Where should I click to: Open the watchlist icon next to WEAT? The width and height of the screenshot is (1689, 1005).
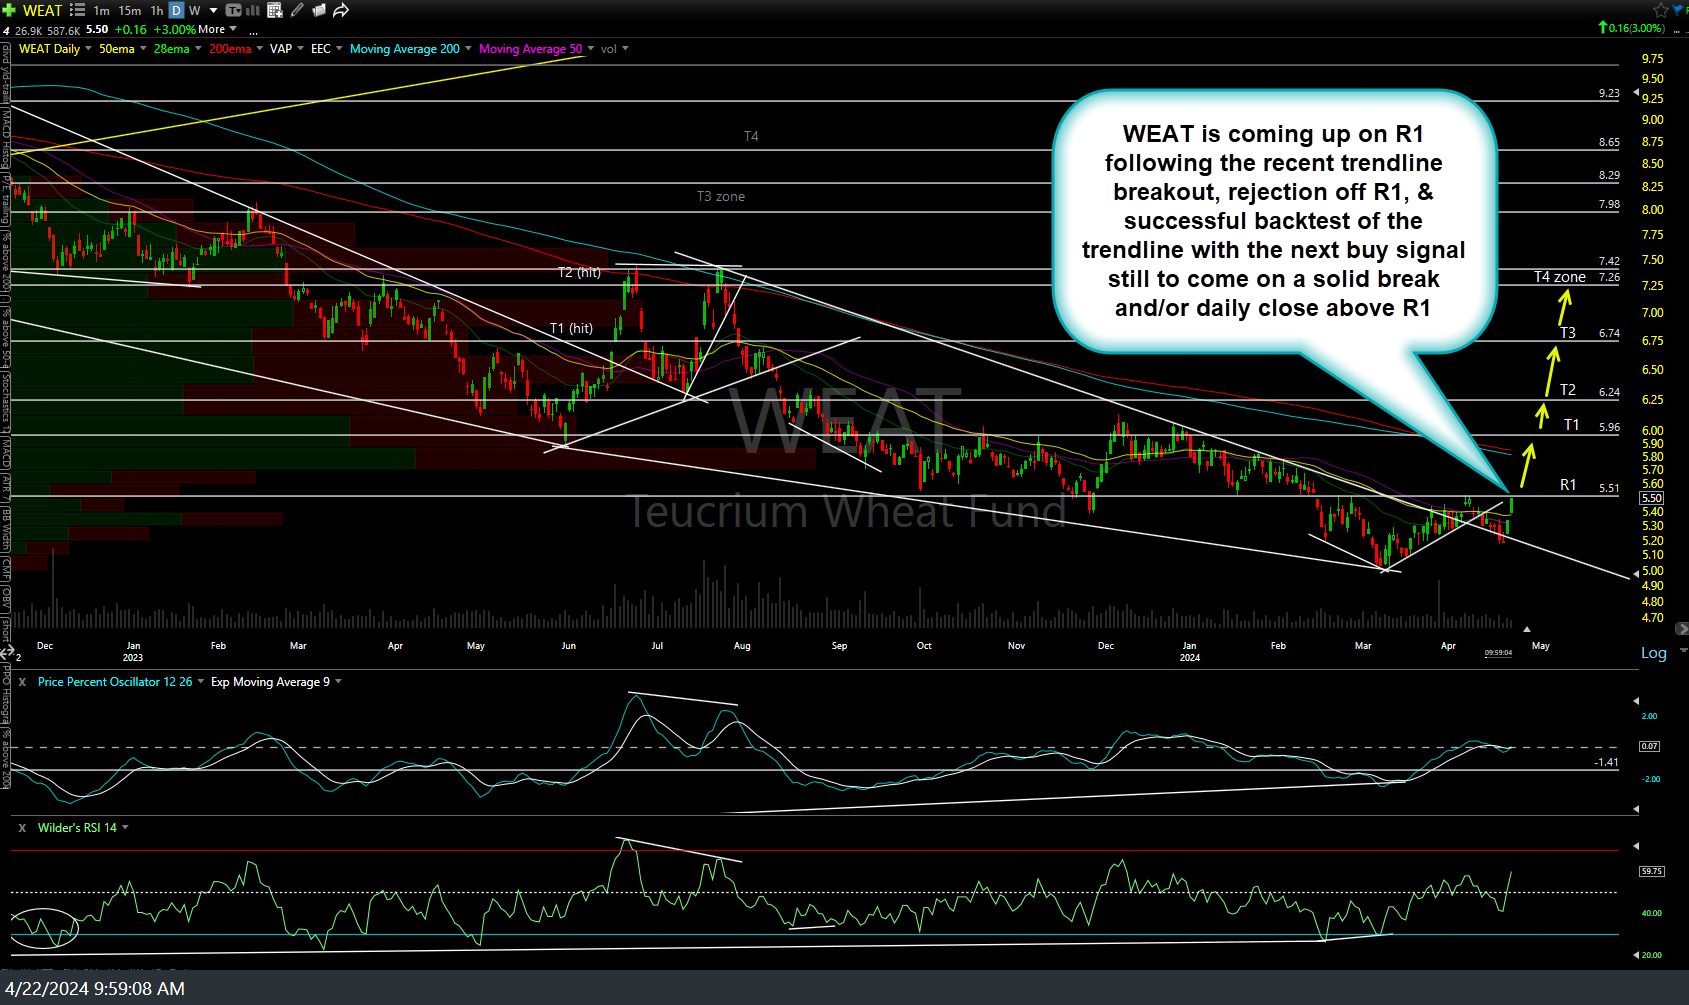[77, 10]
